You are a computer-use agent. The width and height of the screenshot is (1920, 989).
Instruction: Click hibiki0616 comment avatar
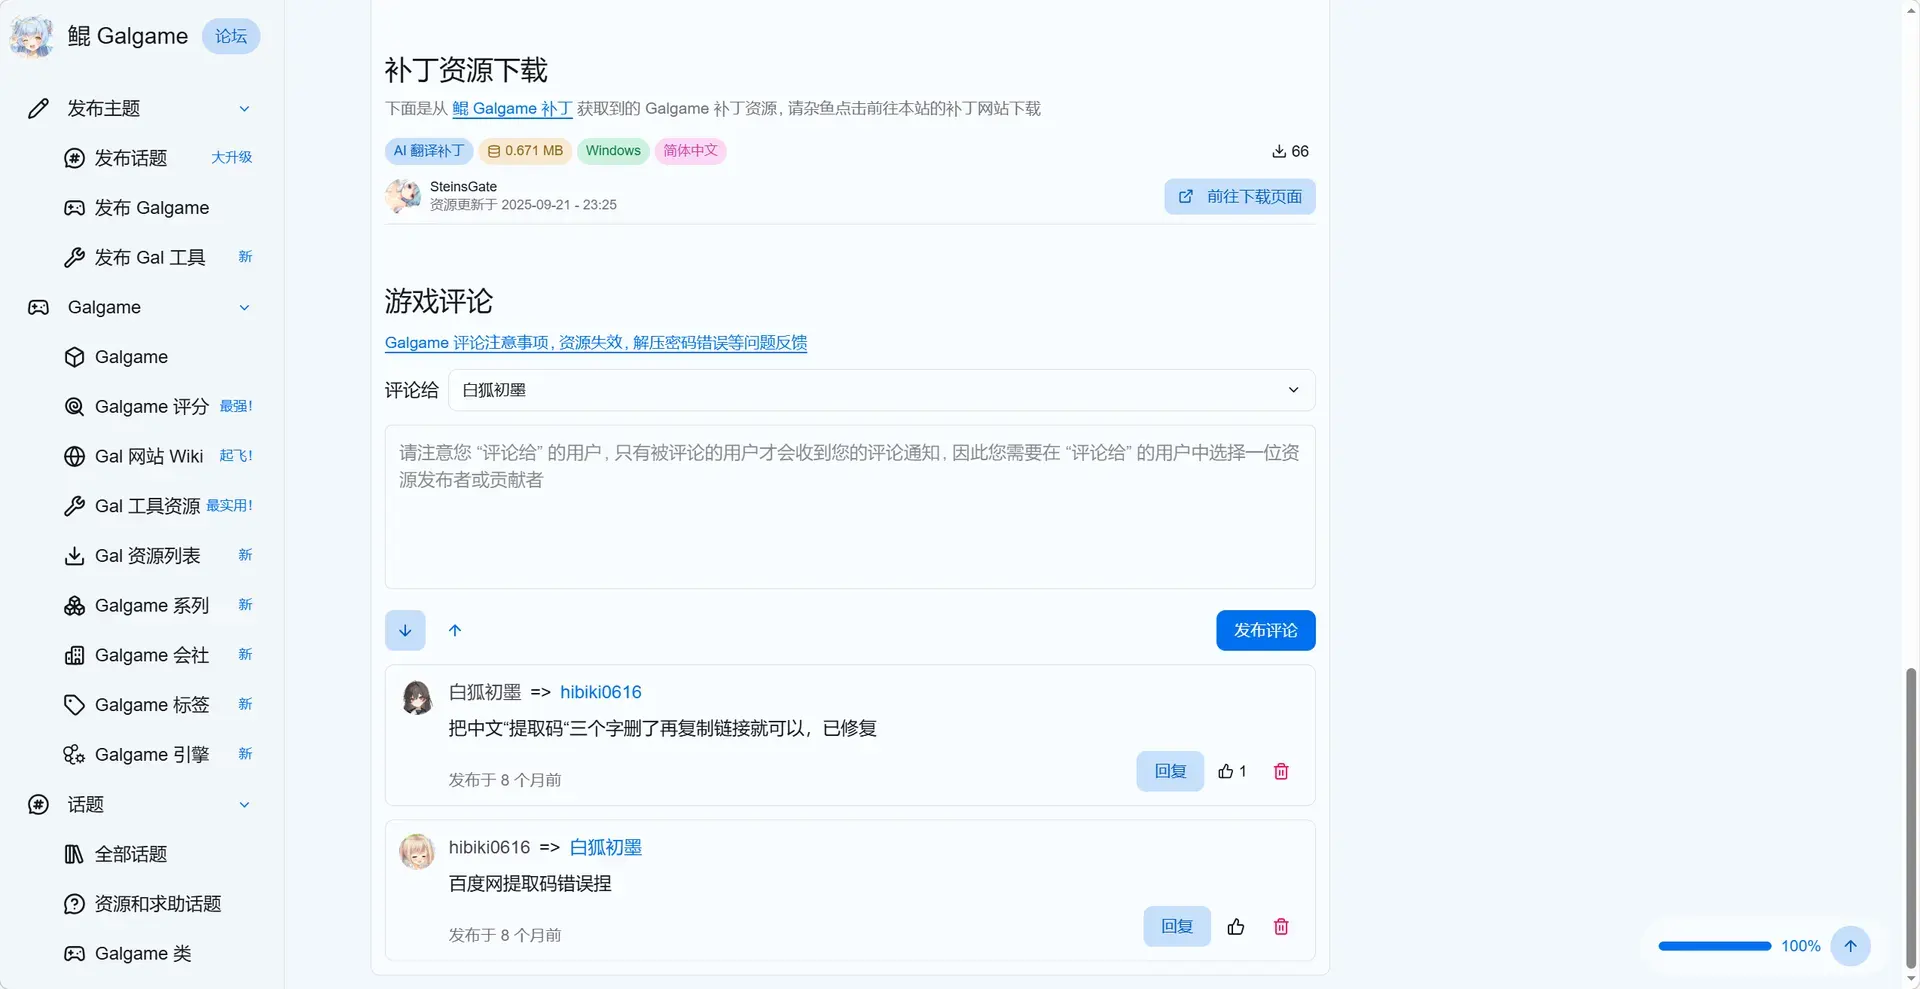tap(417, 852)
